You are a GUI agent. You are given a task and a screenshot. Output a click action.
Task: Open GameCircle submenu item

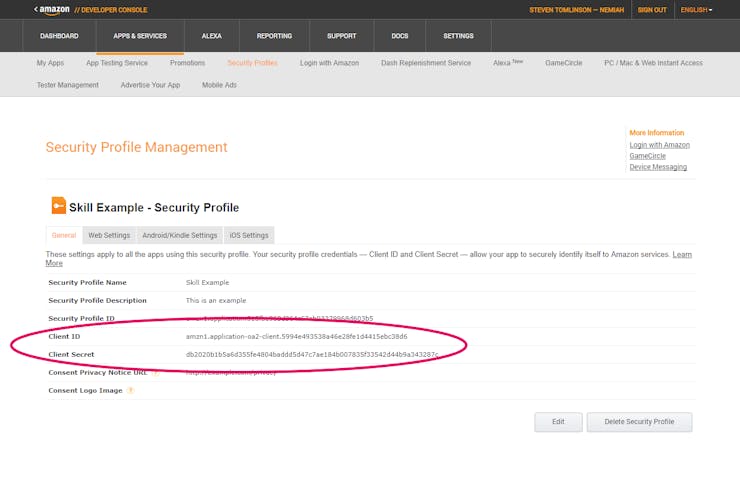(x=563, y=63)
